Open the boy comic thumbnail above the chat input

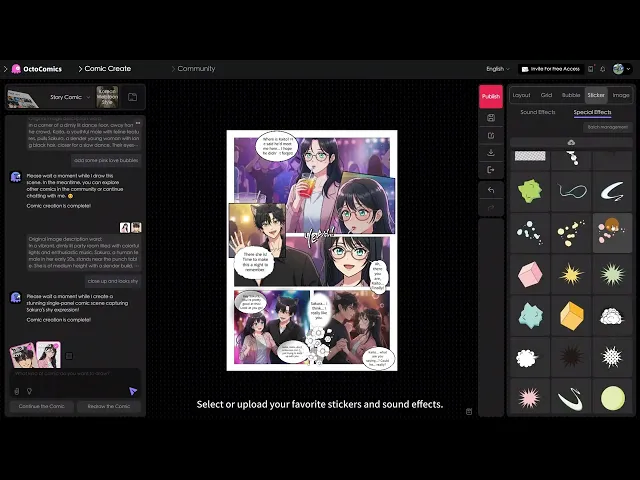tap(22, 355)
